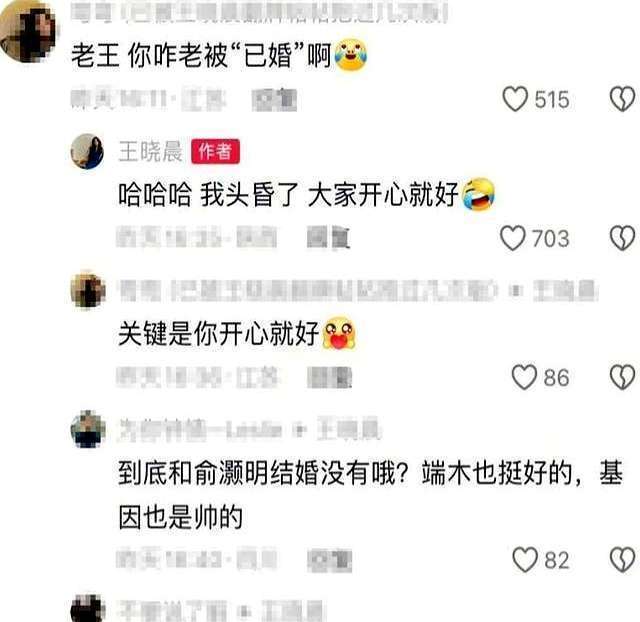The width and height of the screenshot is (640, 622).
Task: Dislike the 老王 你咋老被已婚 comment
Action: (x=622, y=99)
